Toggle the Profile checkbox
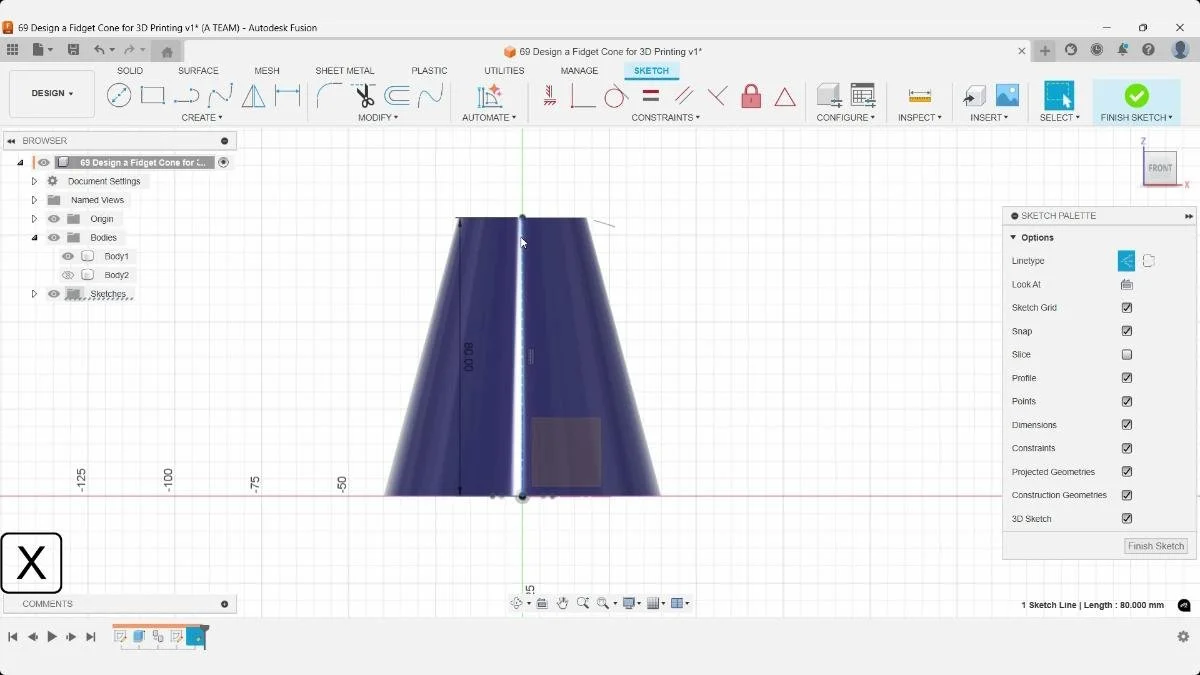The image size is (1200, 675). click(1127, 378)
